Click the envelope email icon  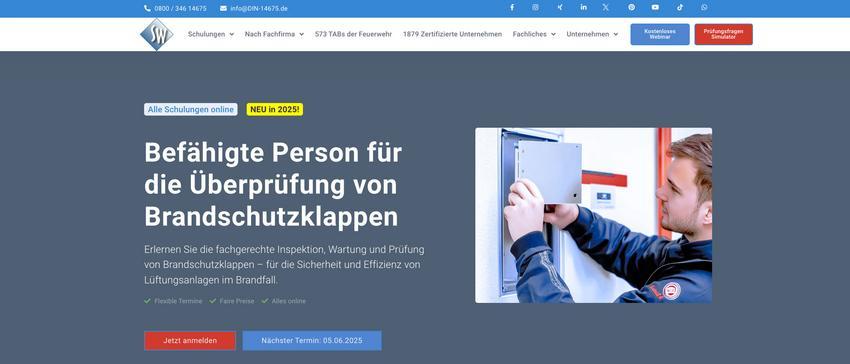[x=223, y=8]
